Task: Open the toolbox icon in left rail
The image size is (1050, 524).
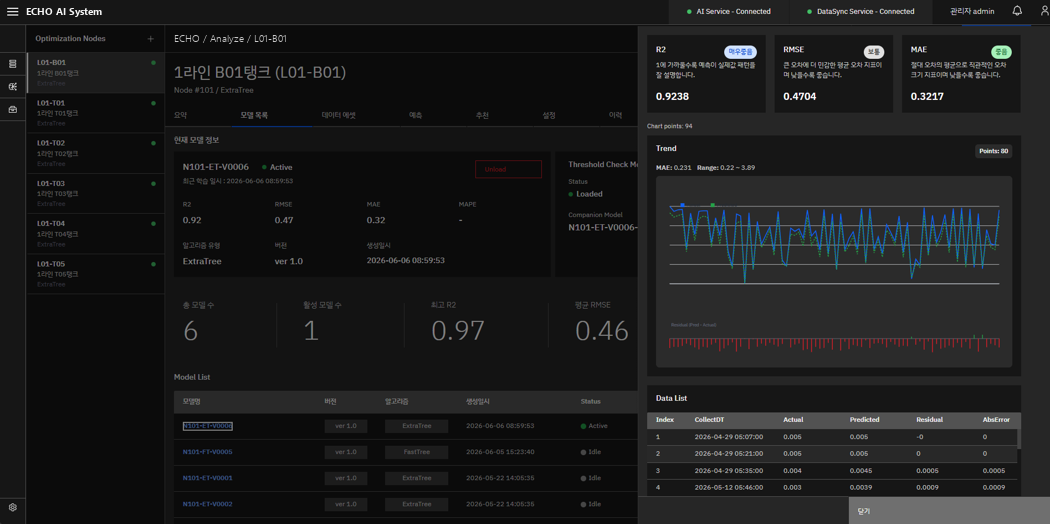Action: 13,109
